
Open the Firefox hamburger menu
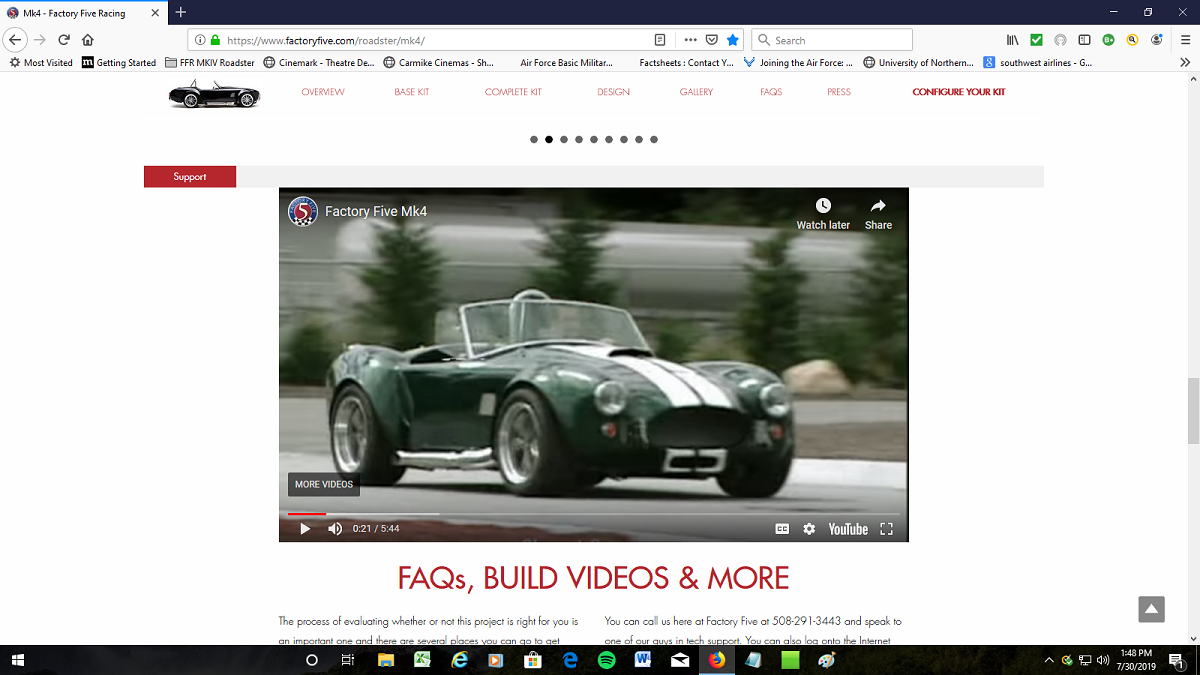point(1184,40)
